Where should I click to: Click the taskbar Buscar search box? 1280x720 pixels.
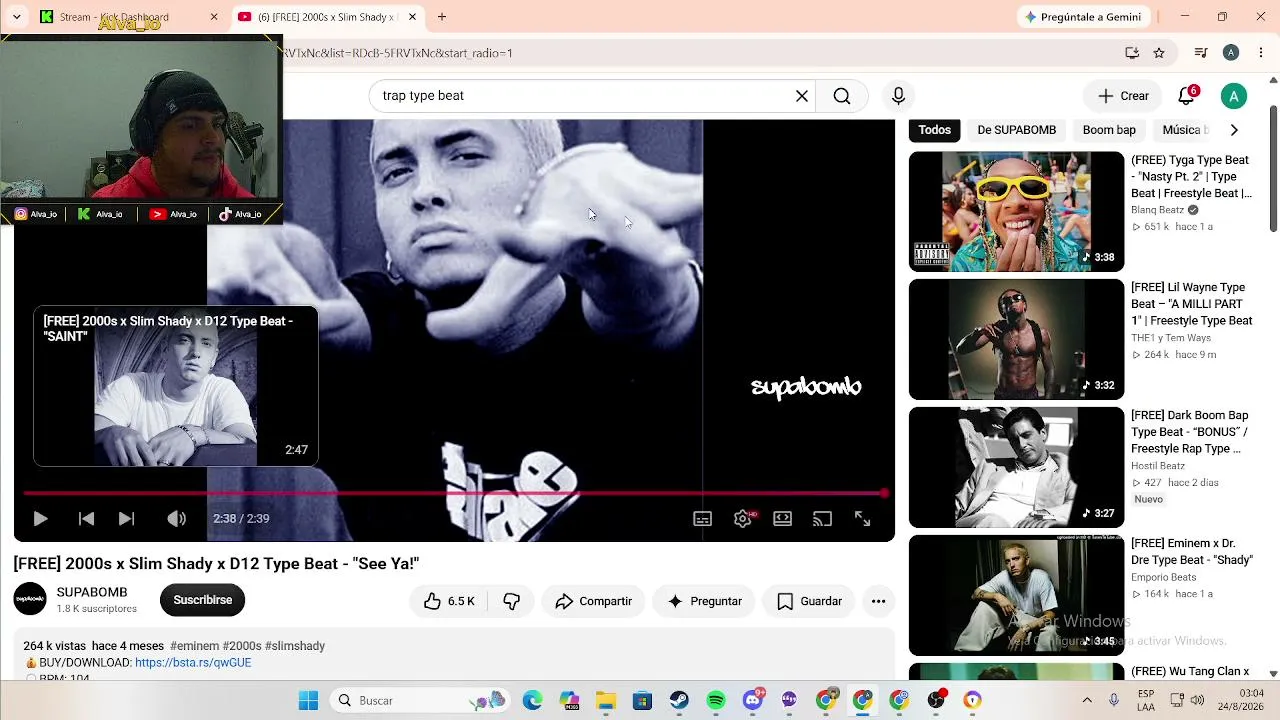[x=420, y=700]
